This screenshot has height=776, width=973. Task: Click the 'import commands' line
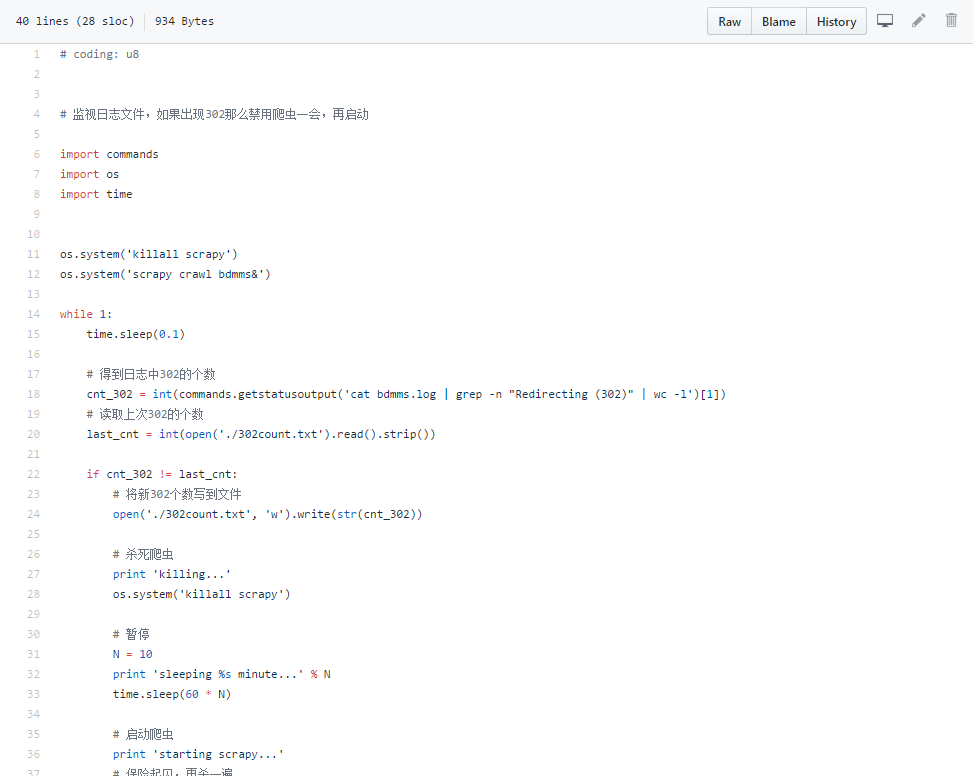[x=109, y=154]
